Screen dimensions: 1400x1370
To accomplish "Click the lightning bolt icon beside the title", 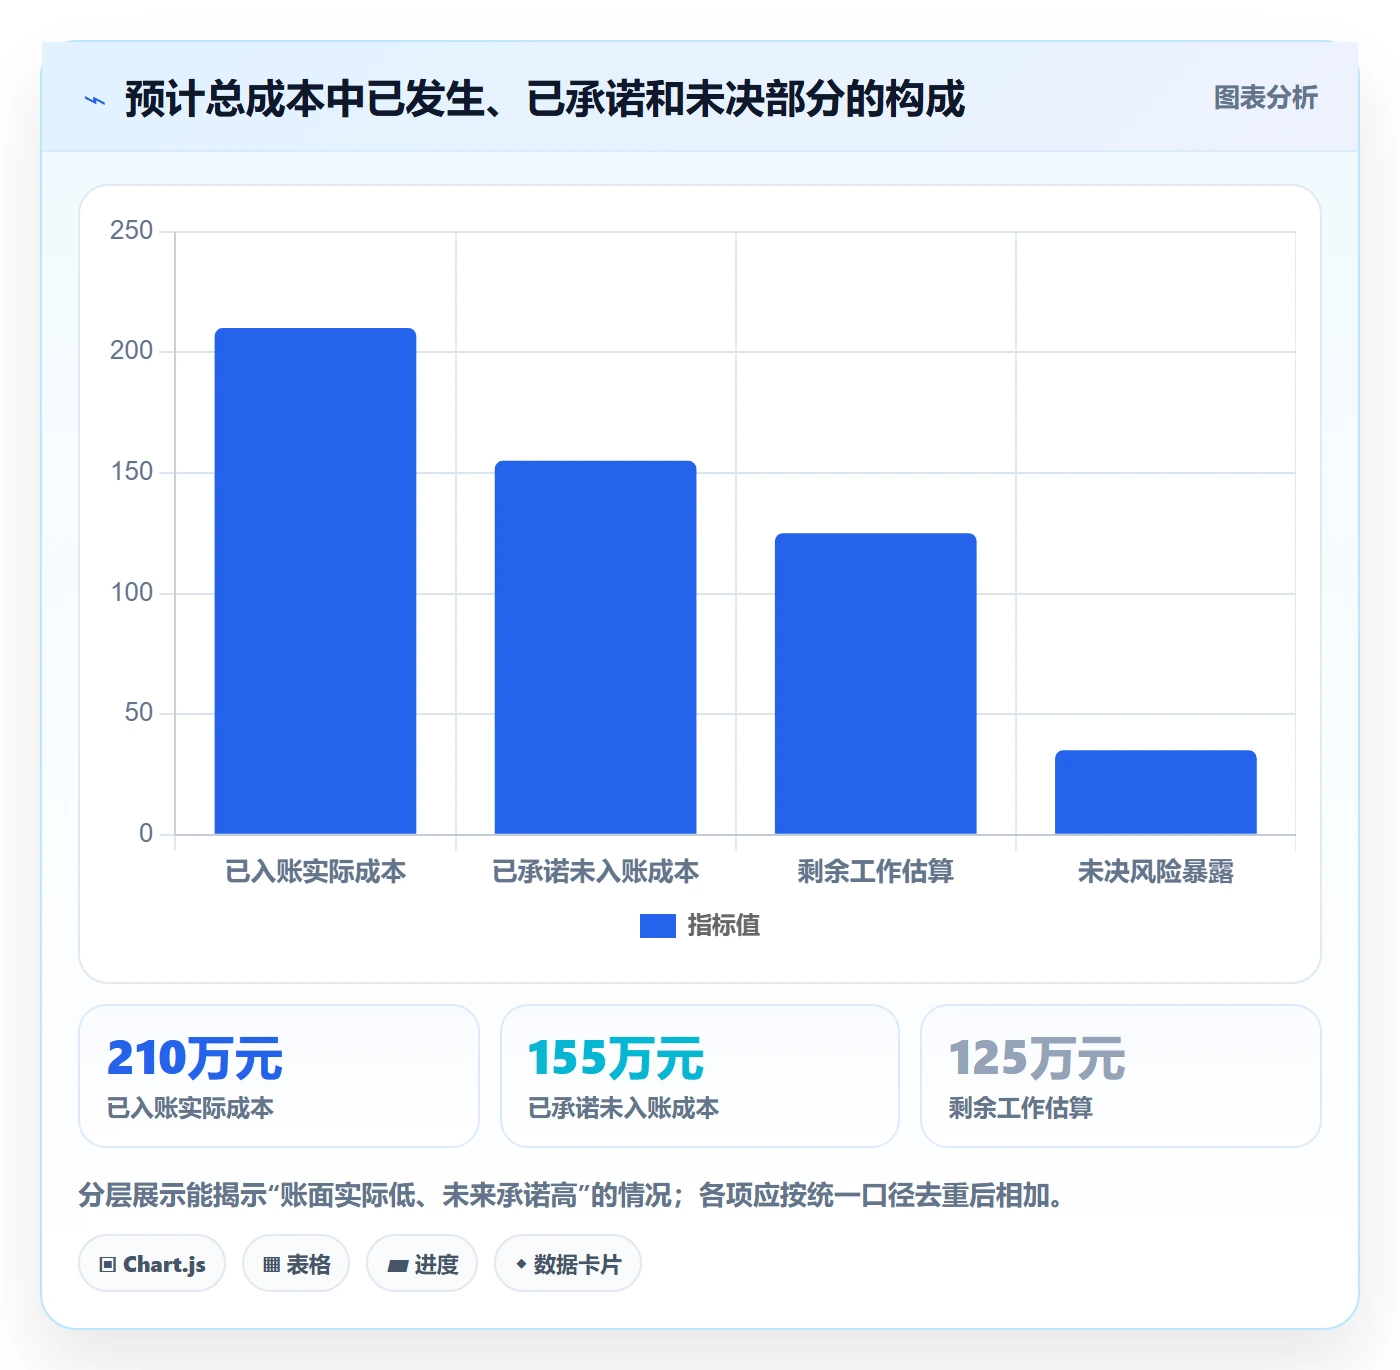I will tap(95, 100).
